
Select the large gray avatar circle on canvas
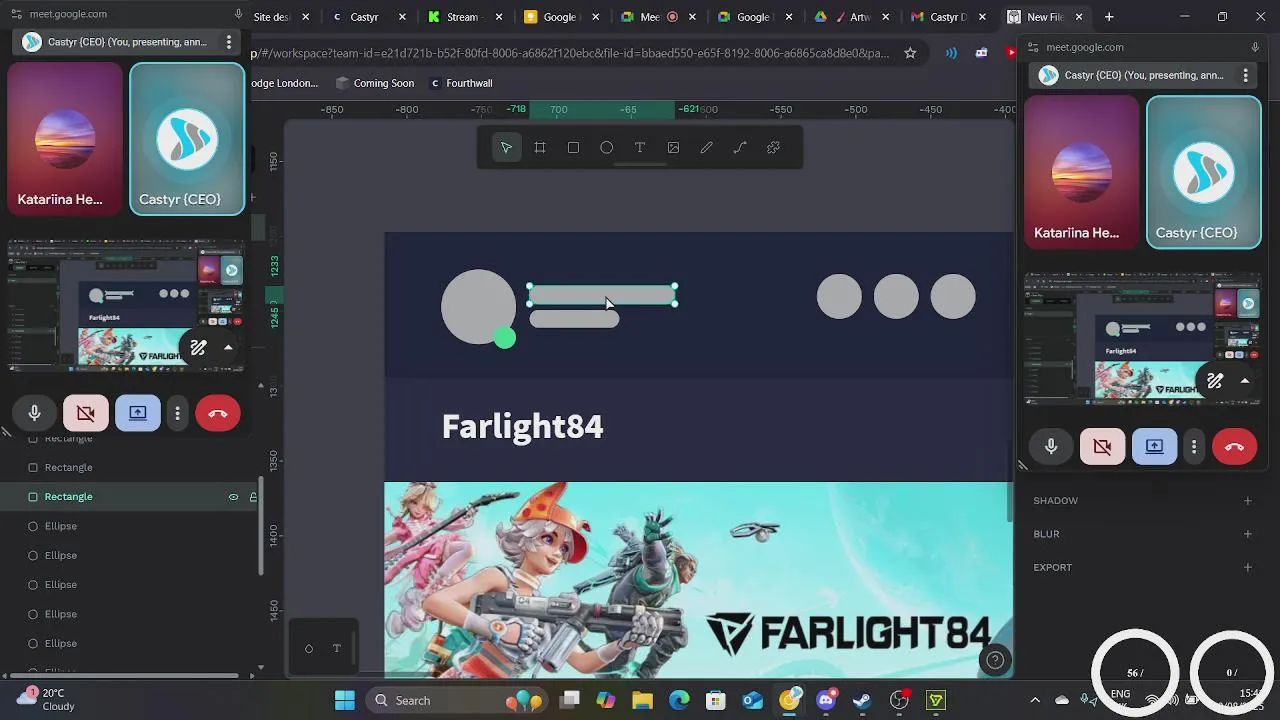[x=478, y=307]
